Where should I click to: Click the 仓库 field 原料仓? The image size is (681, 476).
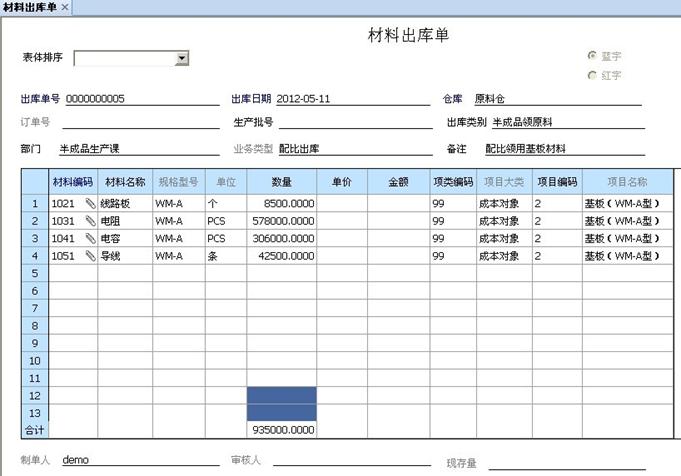coord(558,99)
